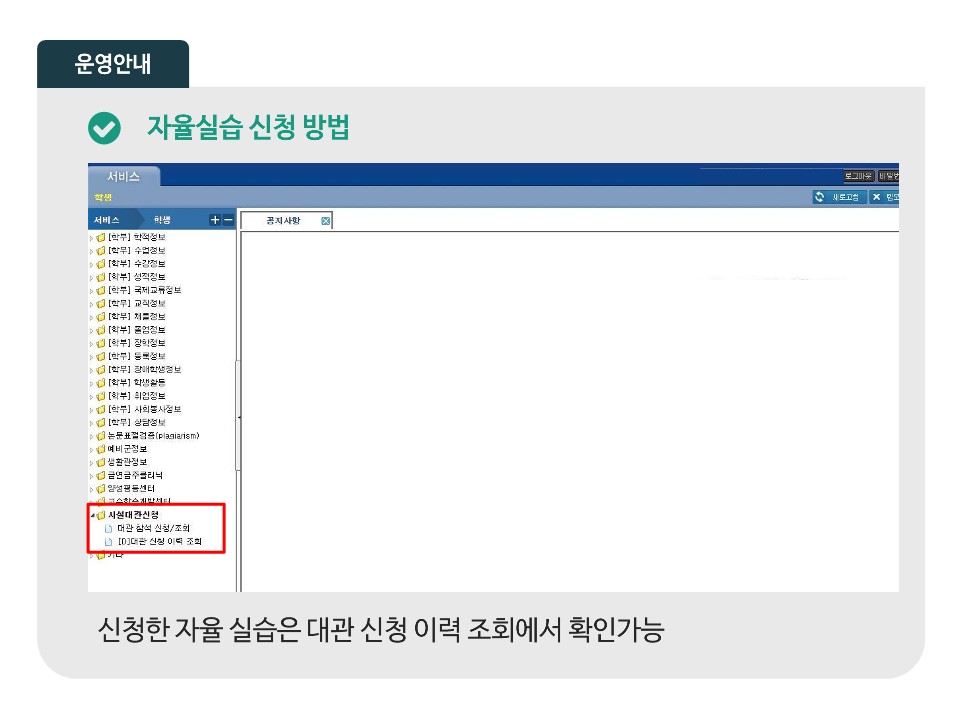Expand the [학부] 학적정보 folder arrow

coord(92,237)
